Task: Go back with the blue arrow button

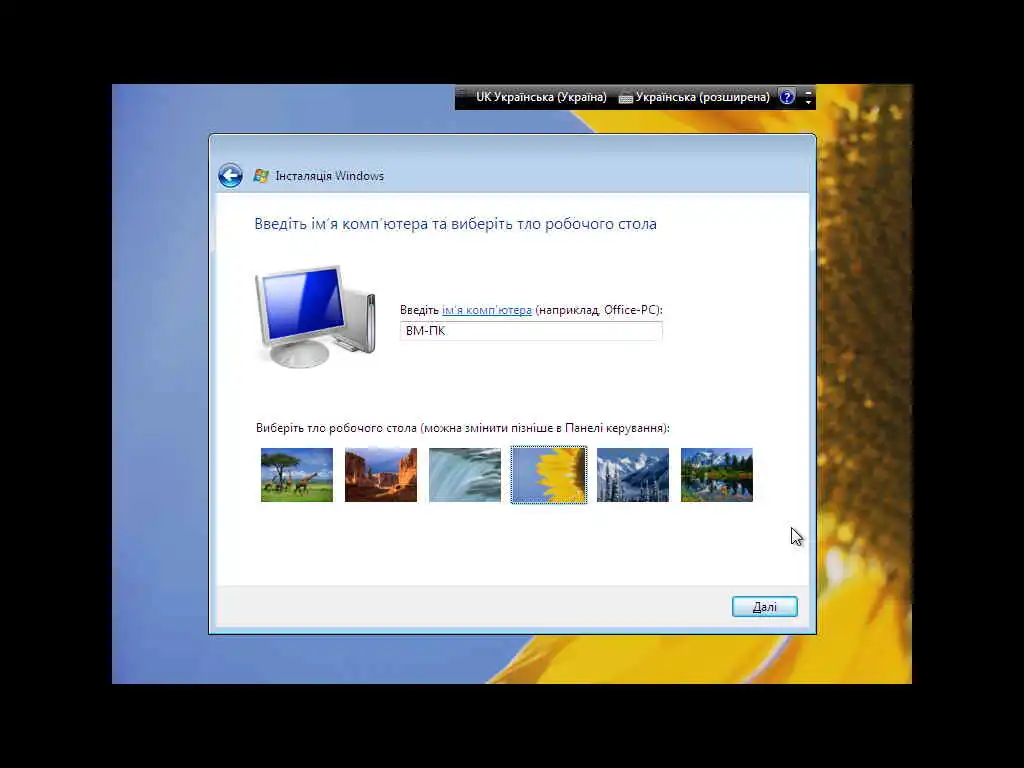Action: pos(231,176)
